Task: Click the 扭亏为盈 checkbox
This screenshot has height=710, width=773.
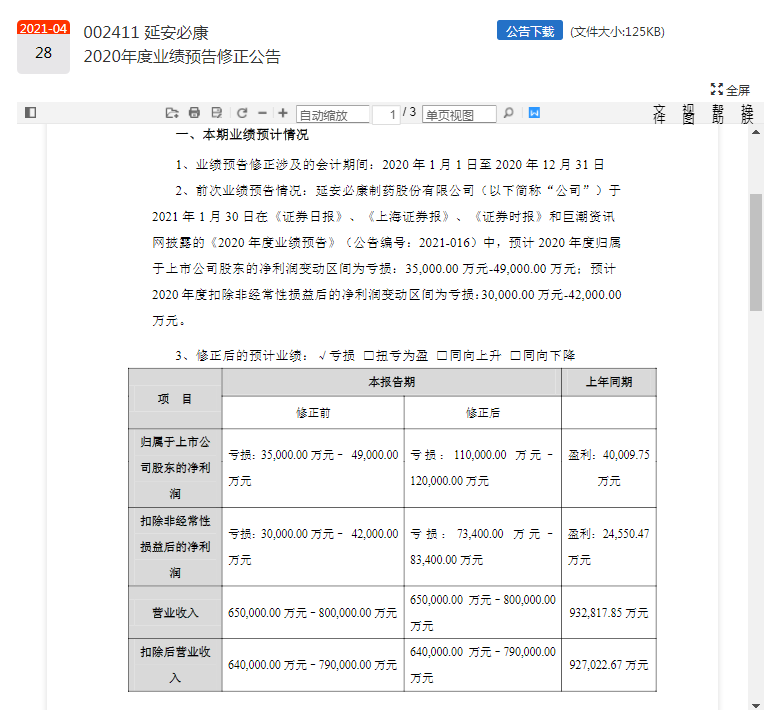Action: tap(368, 355)
